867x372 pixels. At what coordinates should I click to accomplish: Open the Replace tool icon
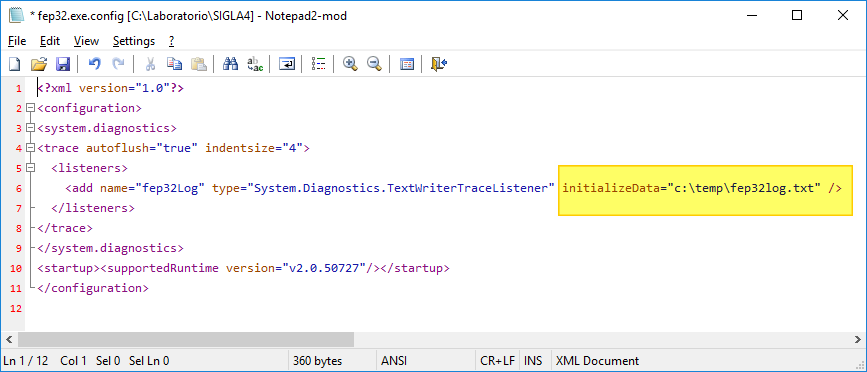254,64
